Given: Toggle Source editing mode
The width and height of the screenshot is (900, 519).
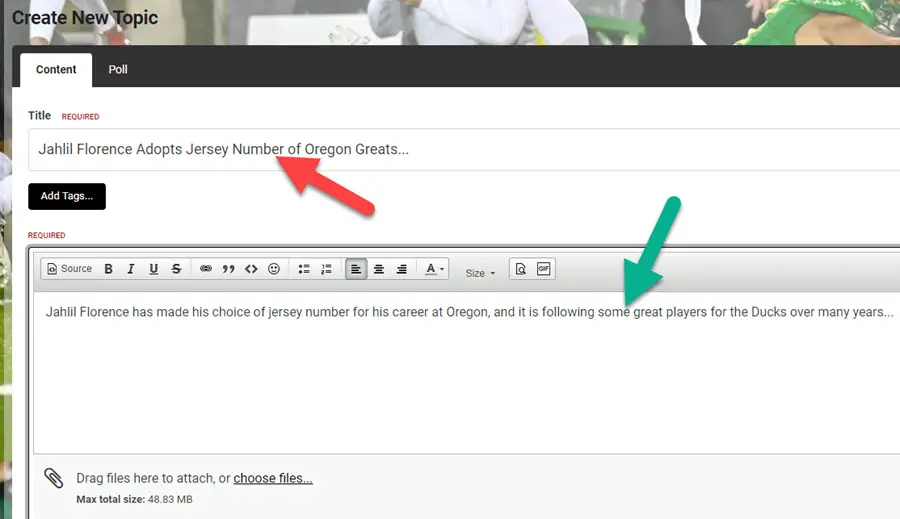Looking at the screenshot, I should 69,269.
